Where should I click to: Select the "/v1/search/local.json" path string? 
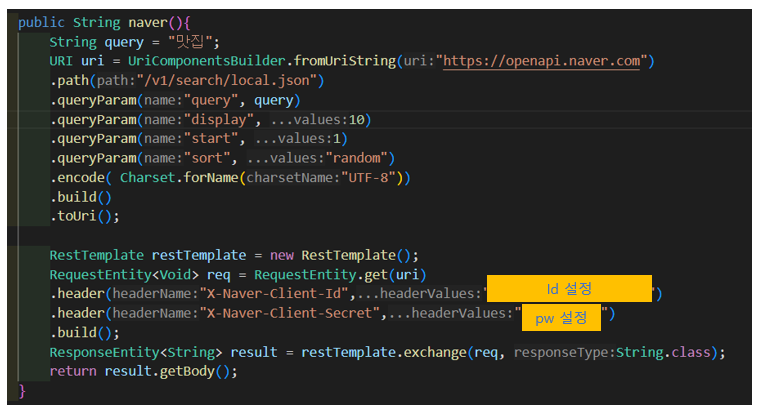(x=227, y=80)
